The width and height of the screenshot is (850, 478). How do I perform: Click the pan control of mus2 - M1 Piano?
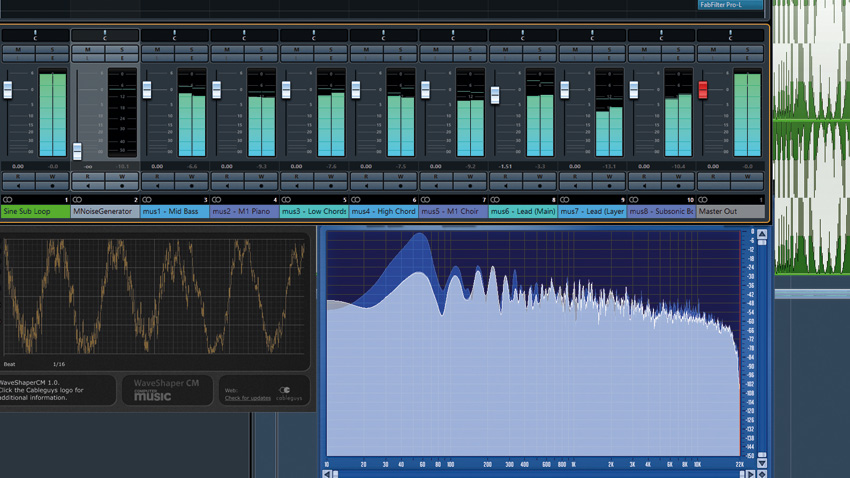click(244, 36)
